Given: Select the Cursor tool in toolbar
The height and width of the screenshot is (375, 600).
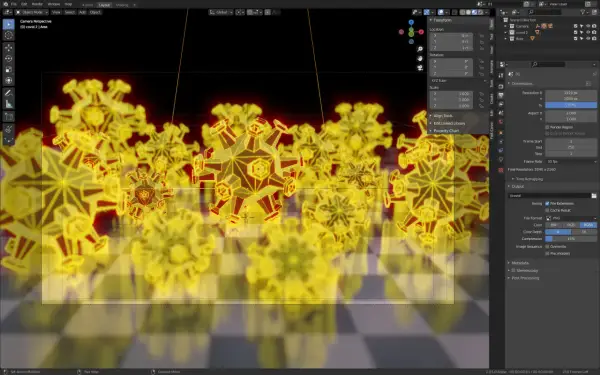Looking at the screenshot, I should click(x=8, y=35).
